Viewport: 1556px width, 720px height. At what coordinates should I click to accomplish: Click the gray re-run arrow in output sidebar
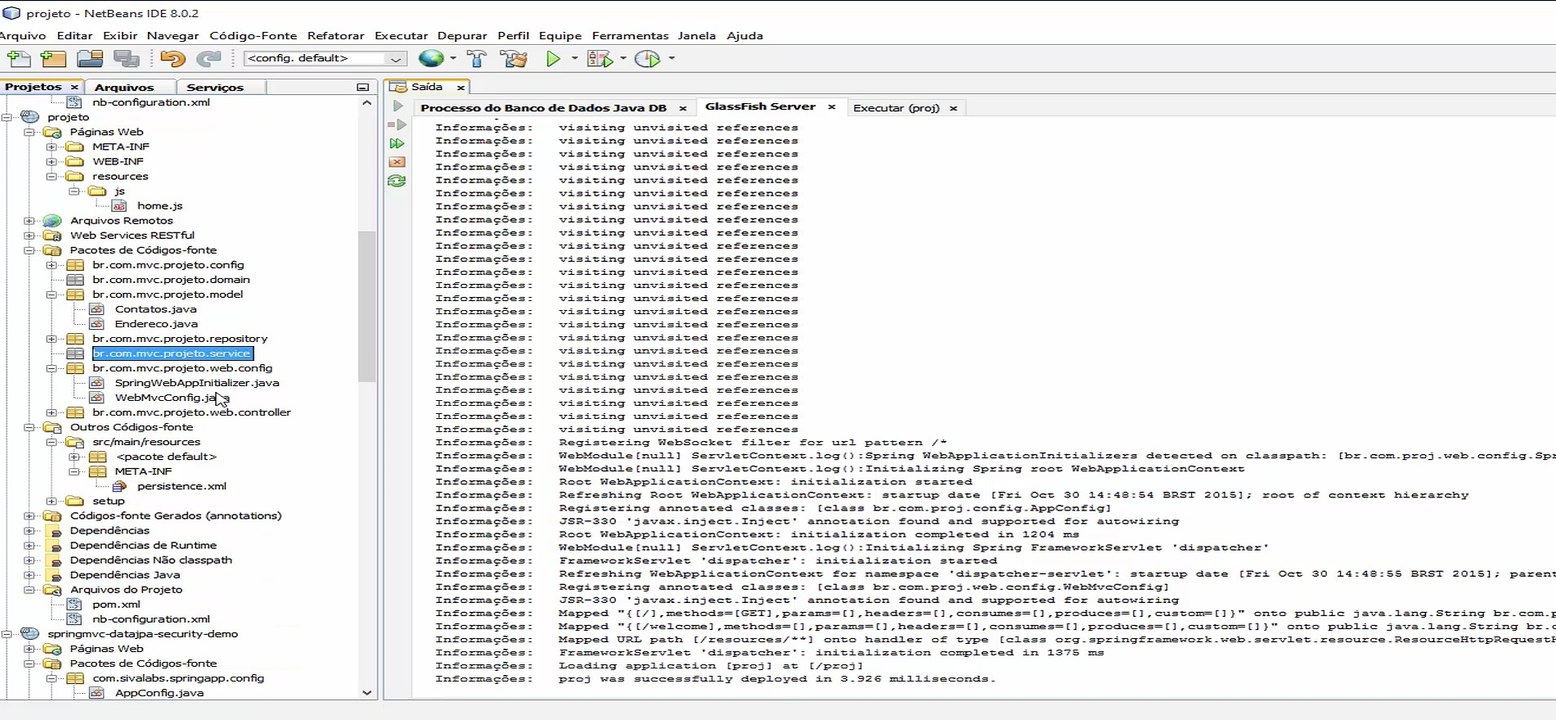pyautogui.click(x=397, y=106)
